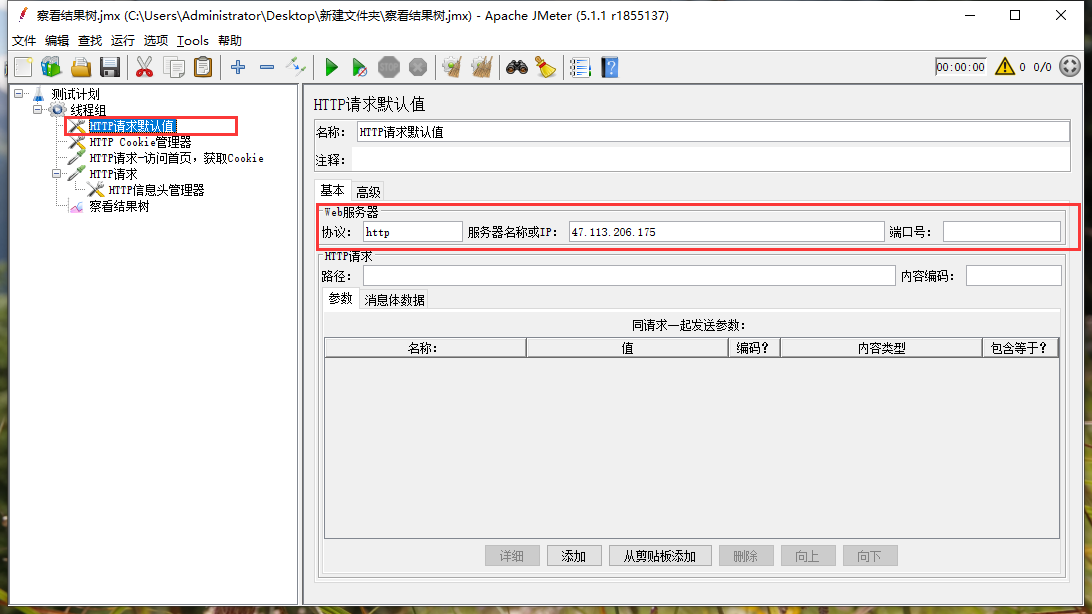This screenshot has width=1092, height=614.
Task: Open the 帮助 menu
Action: [230, 41]
